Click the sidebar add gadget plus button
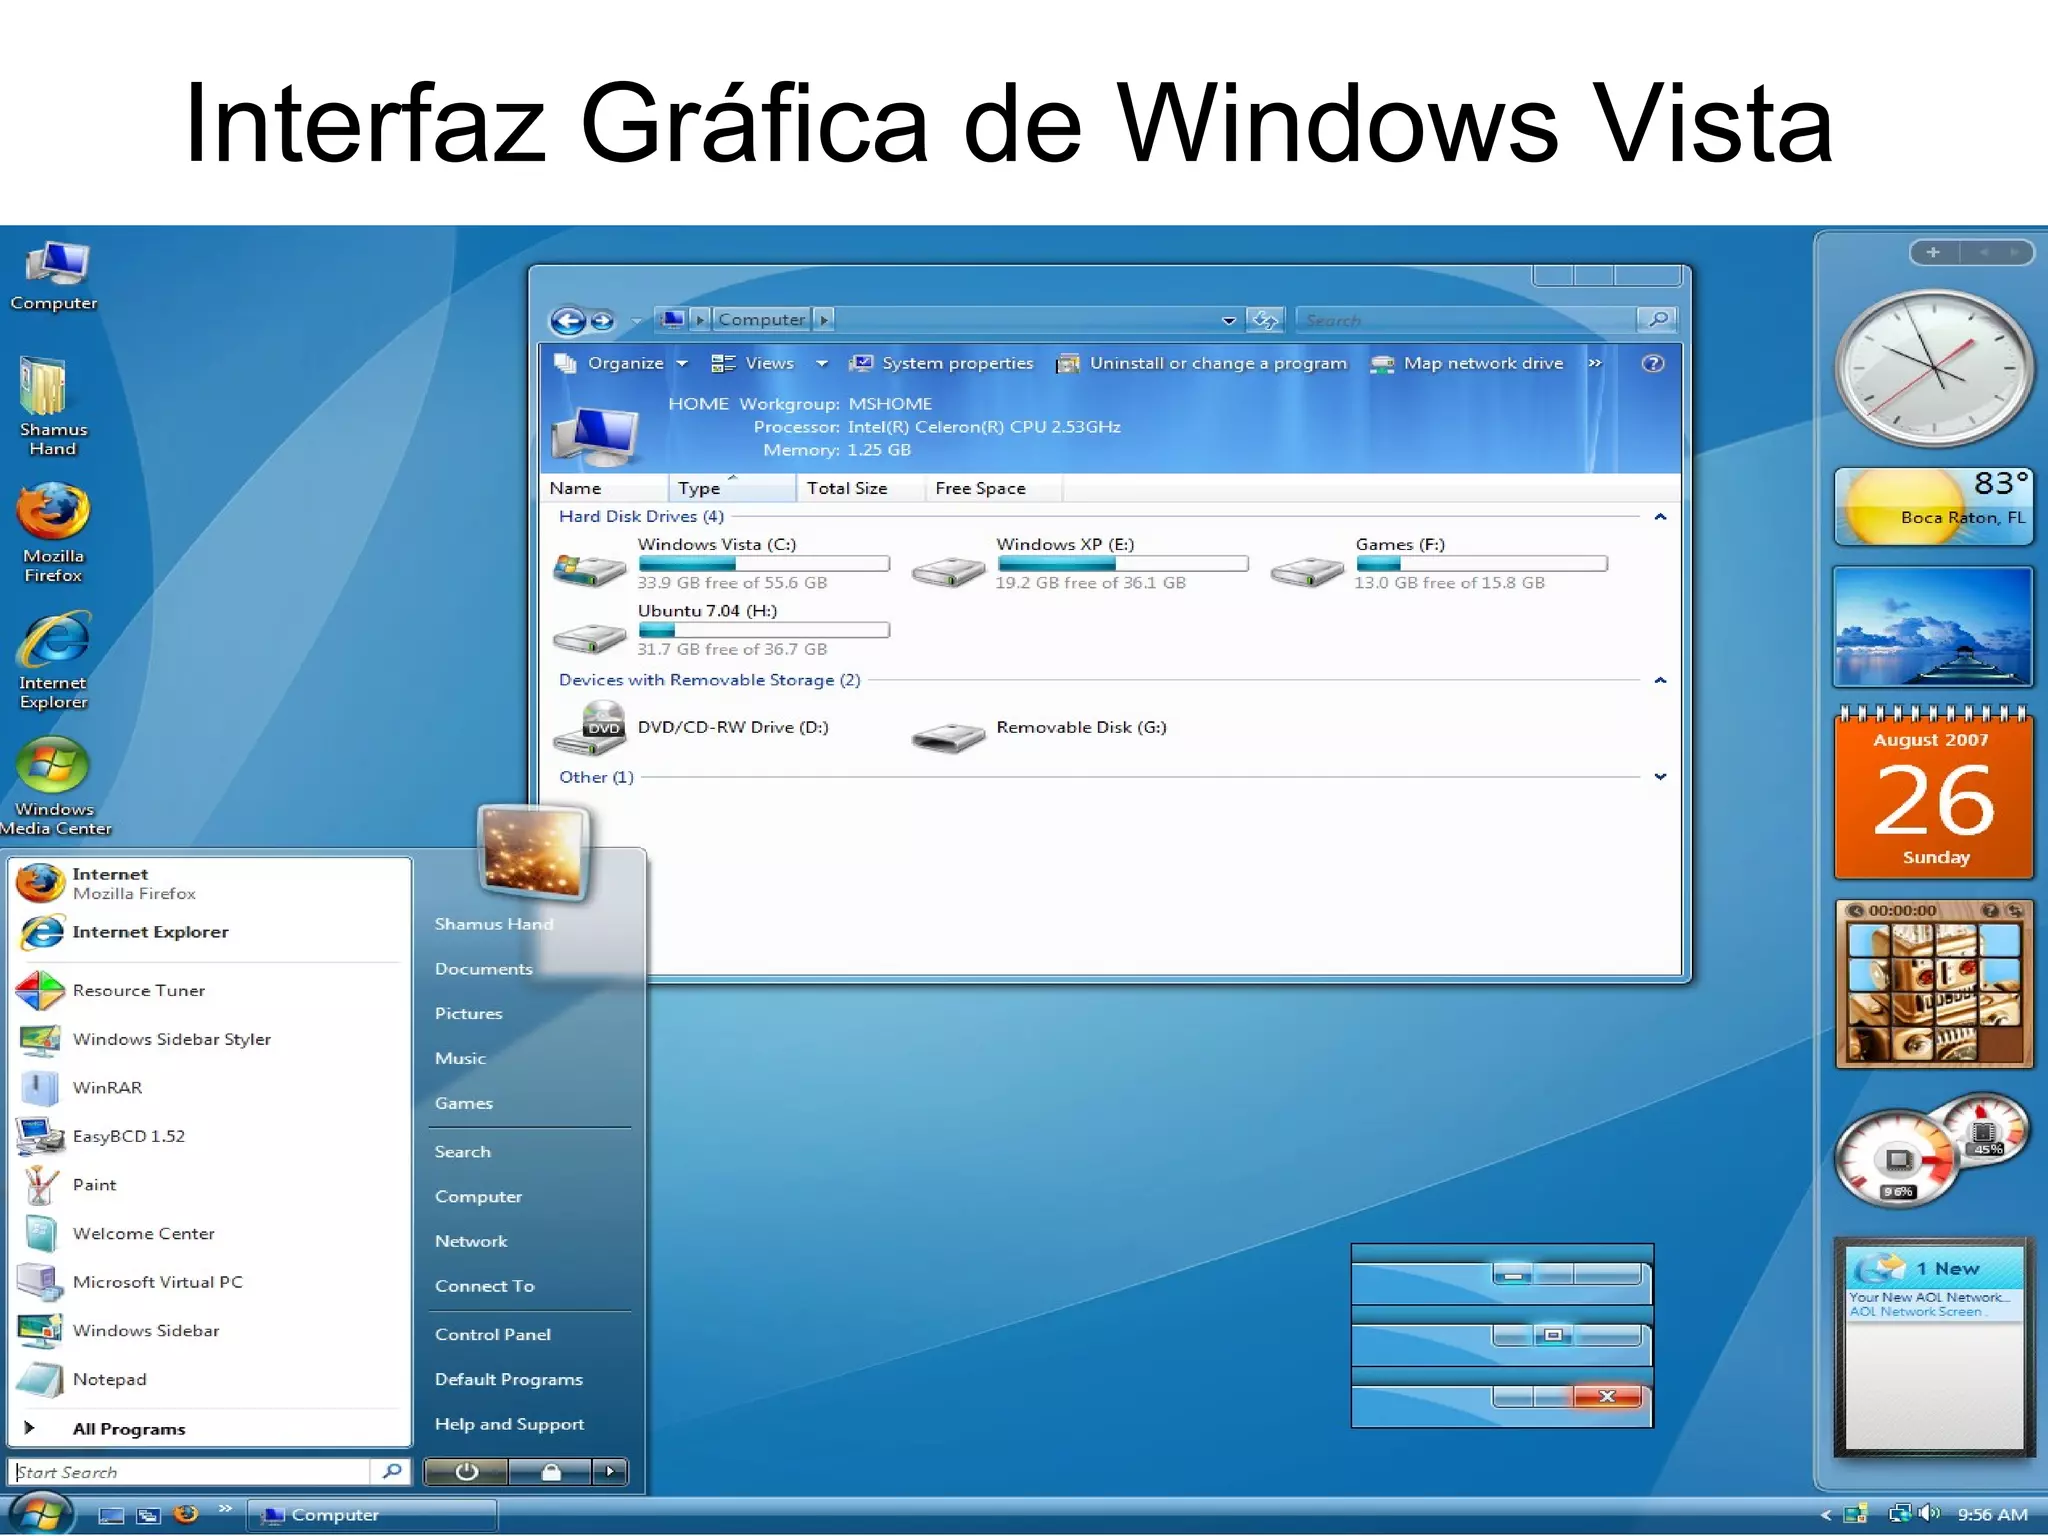This screenshot has width=2048, height=1536. pyautogui.click(x=1934, y=252)
